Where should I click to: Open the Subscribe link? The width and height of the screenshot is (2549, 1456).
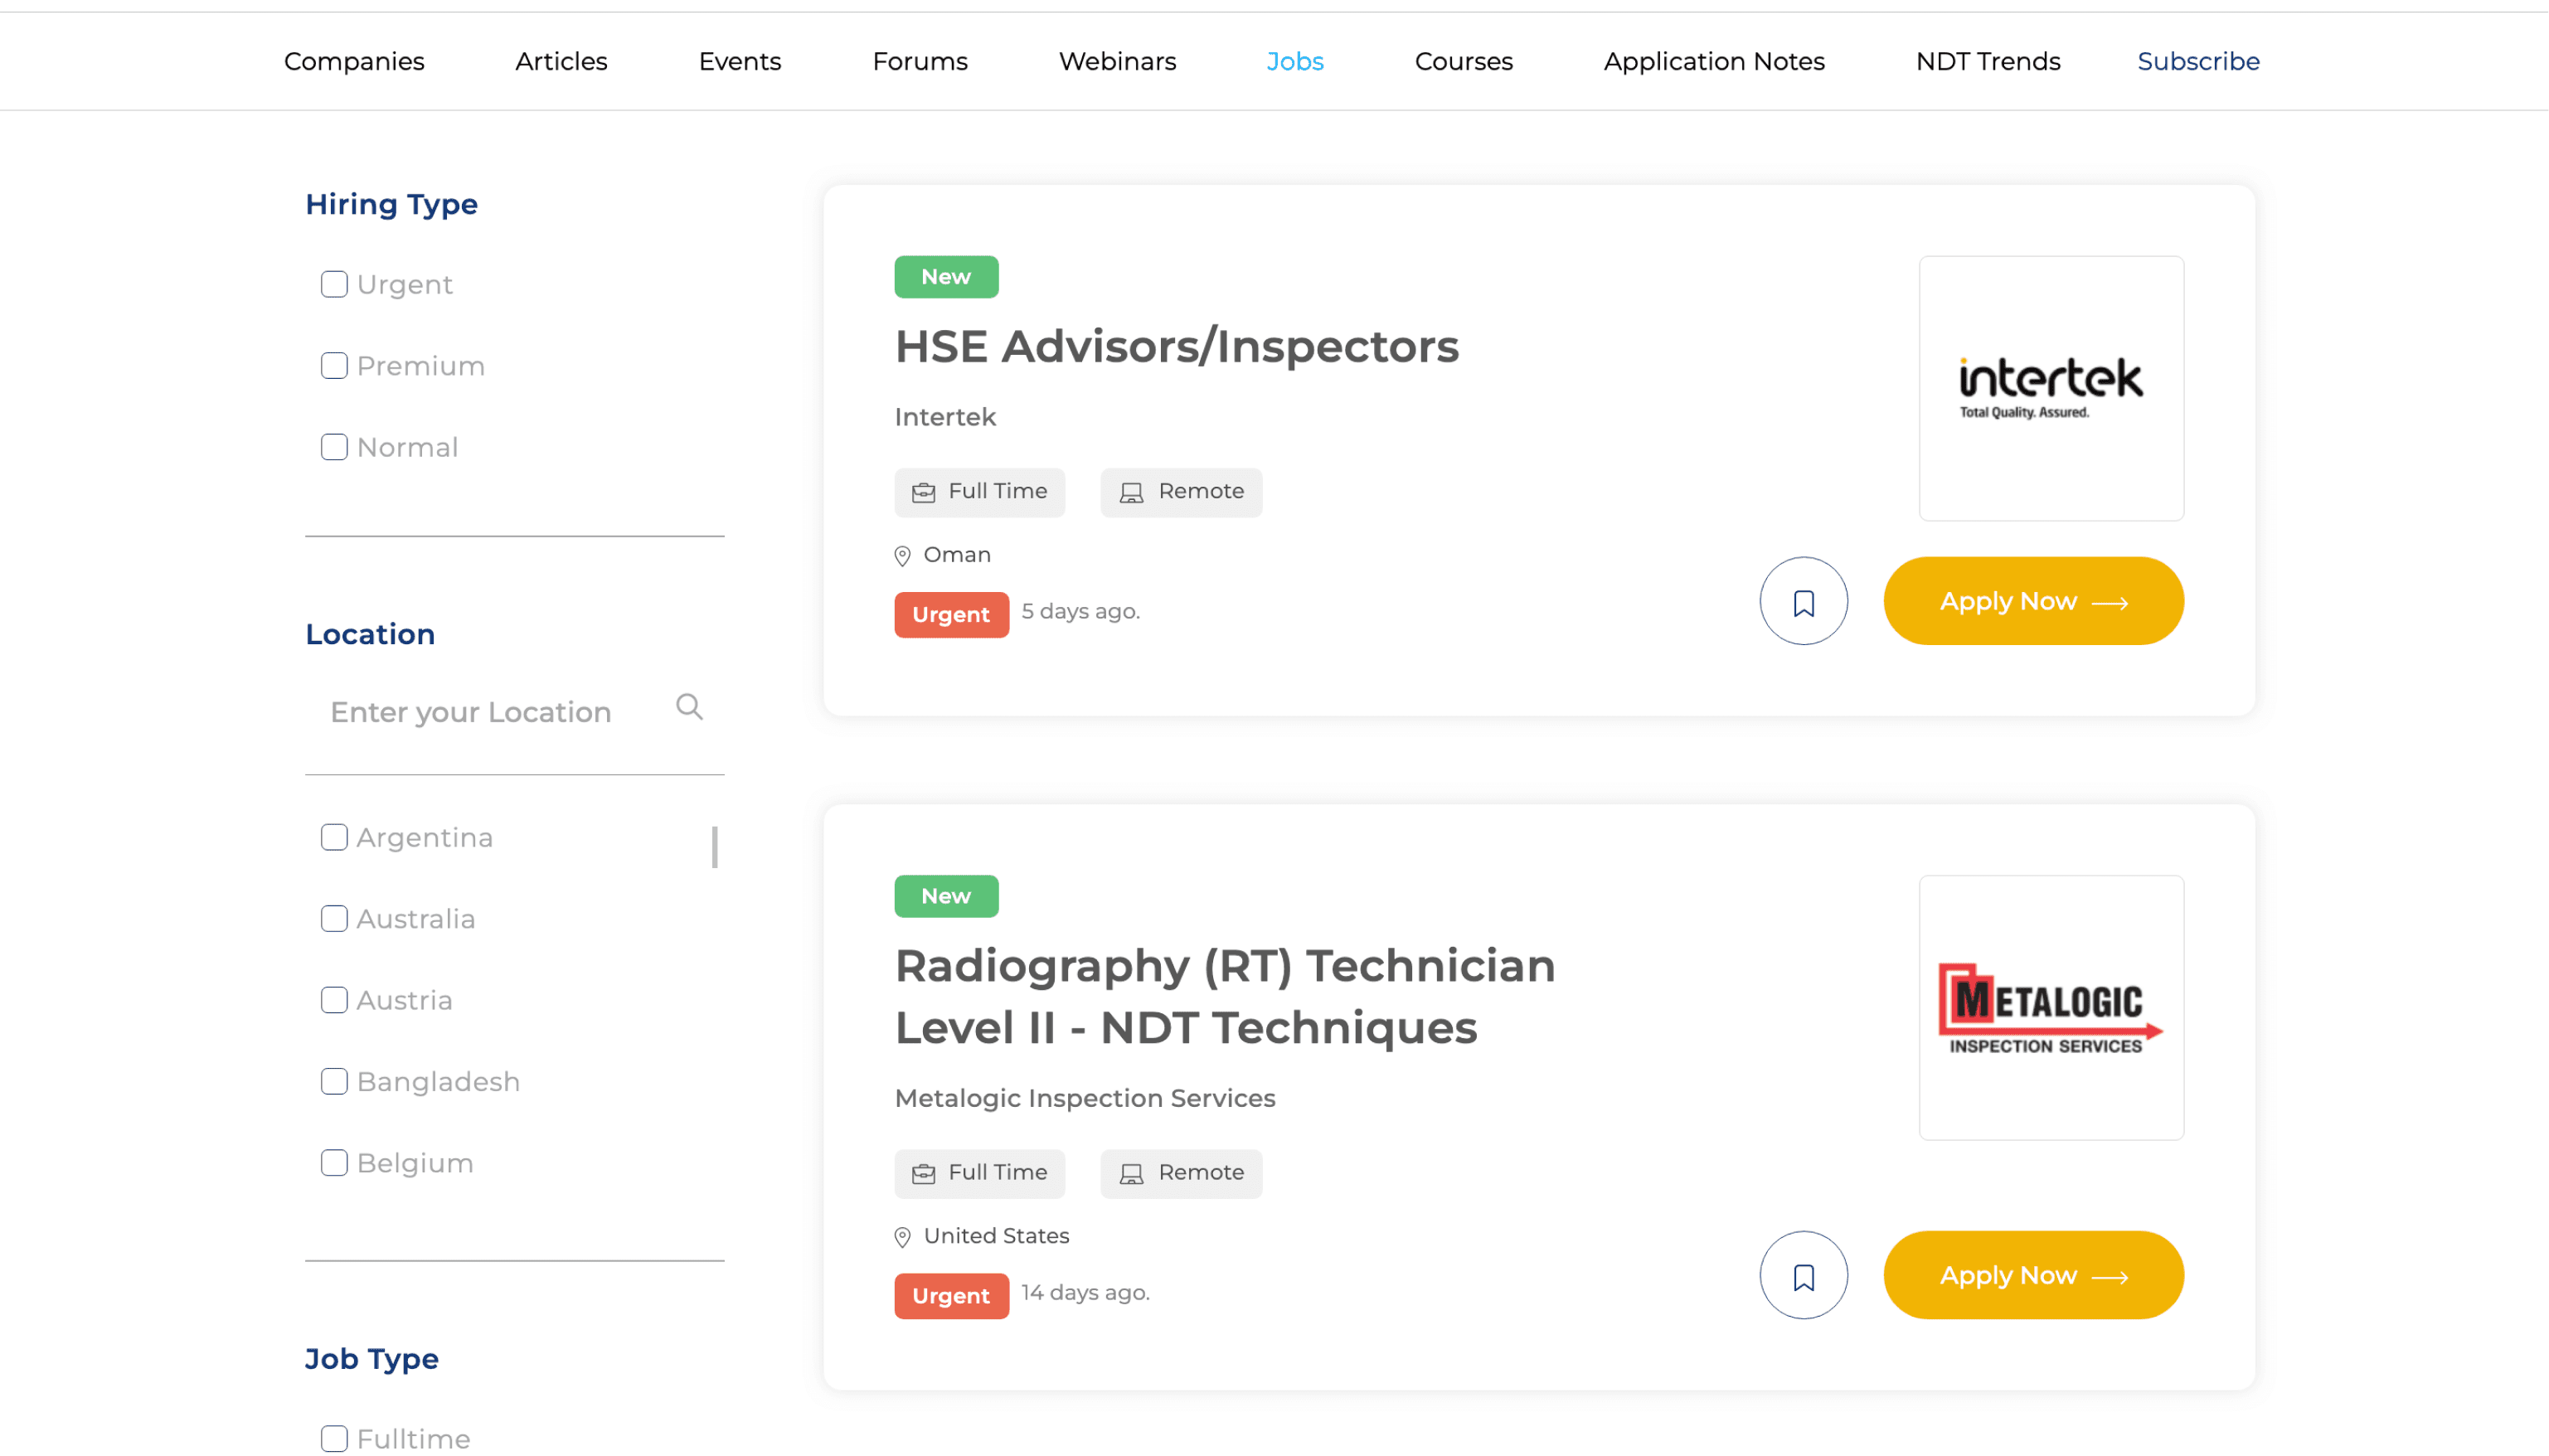point(2197,61)
